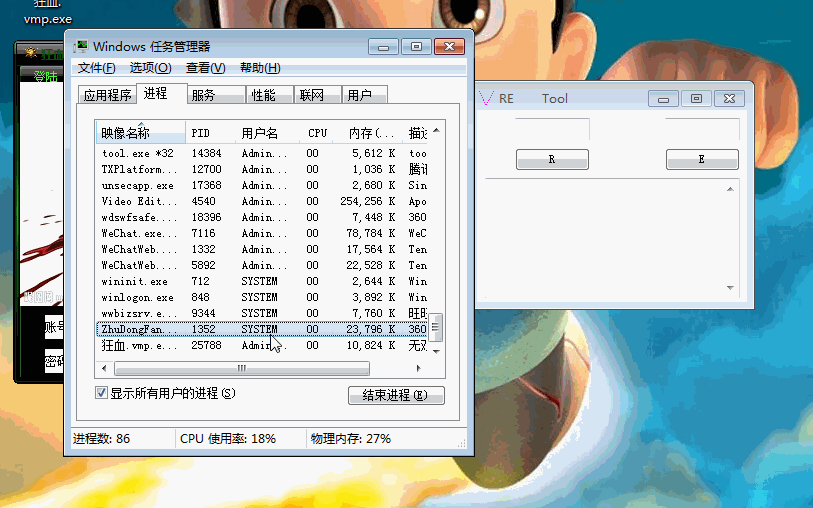
Task: Open the 文件(F) menu
Action: click(x=97, y=68)
